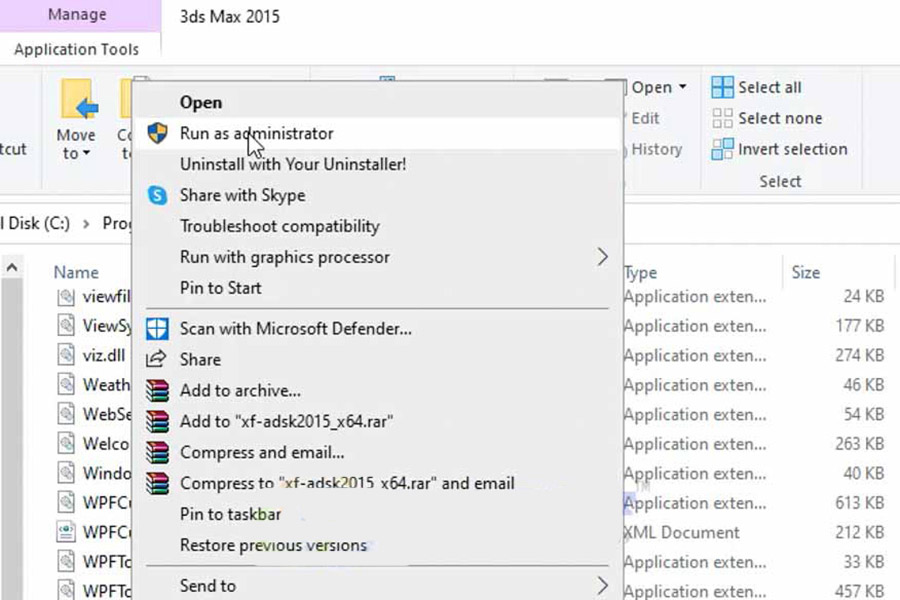Image resolution: width=900 pixels, height=600 pixels.
Task: Click the History ribbon button
Action: click(656, 149)
